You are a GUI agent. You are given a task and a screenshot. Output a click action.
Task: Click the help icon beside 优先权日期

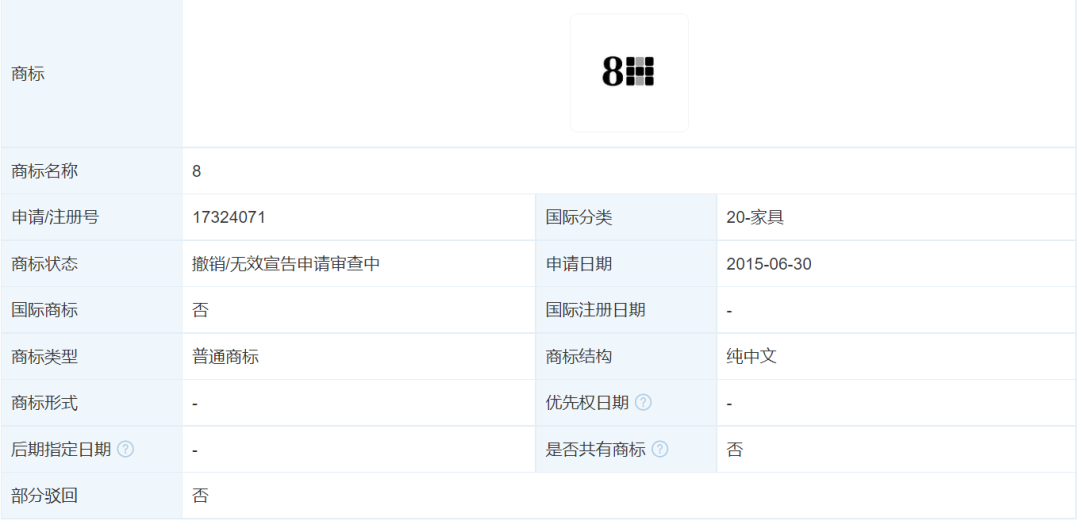(x=643, y=403)
